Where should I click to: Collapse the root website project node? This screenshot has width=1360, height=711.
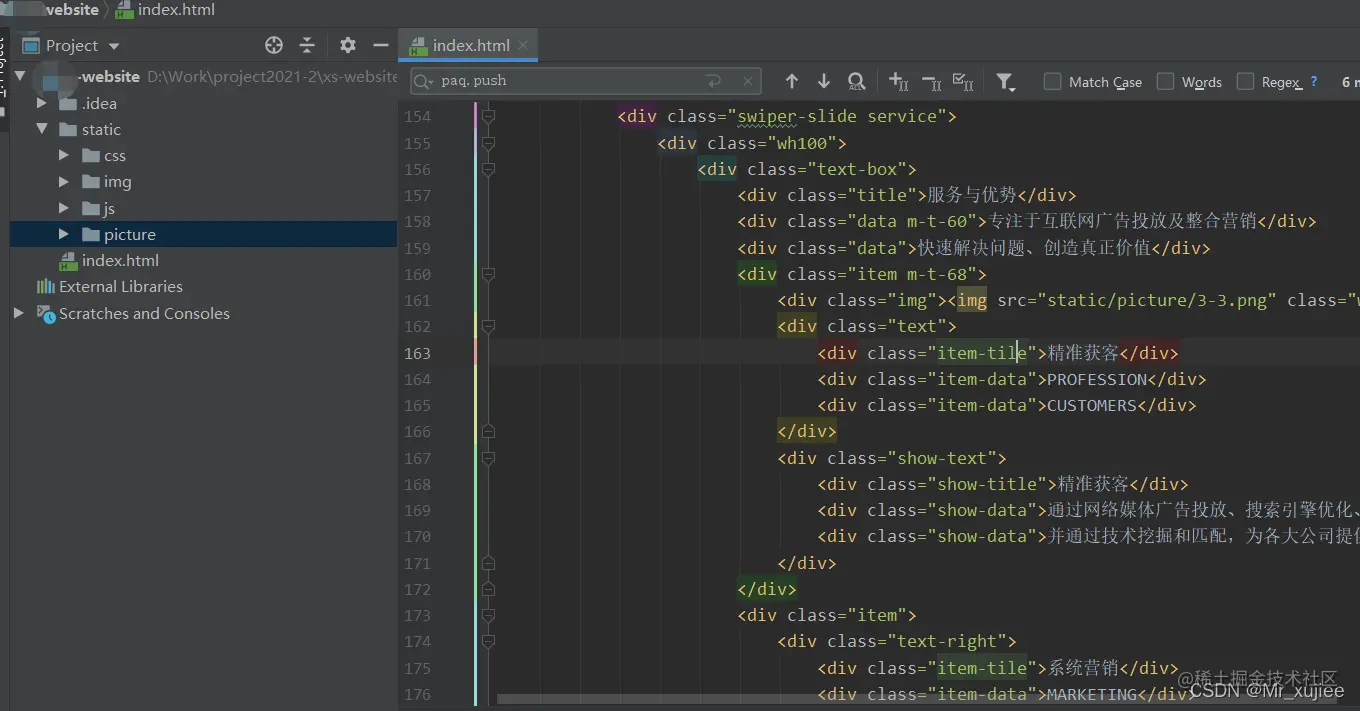click(x=19, y=76)
